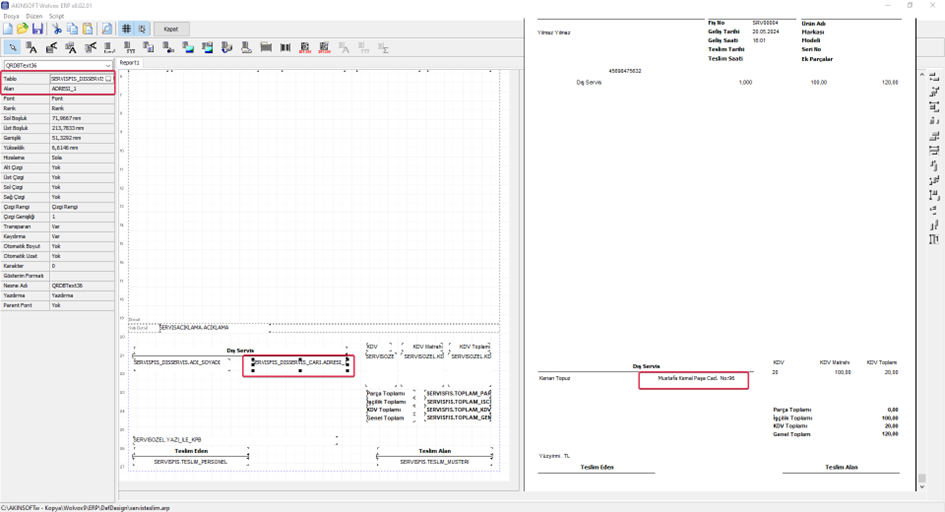Click preview scrollbar up arrow
Screen dimensions: 945x512
(921, 75)
